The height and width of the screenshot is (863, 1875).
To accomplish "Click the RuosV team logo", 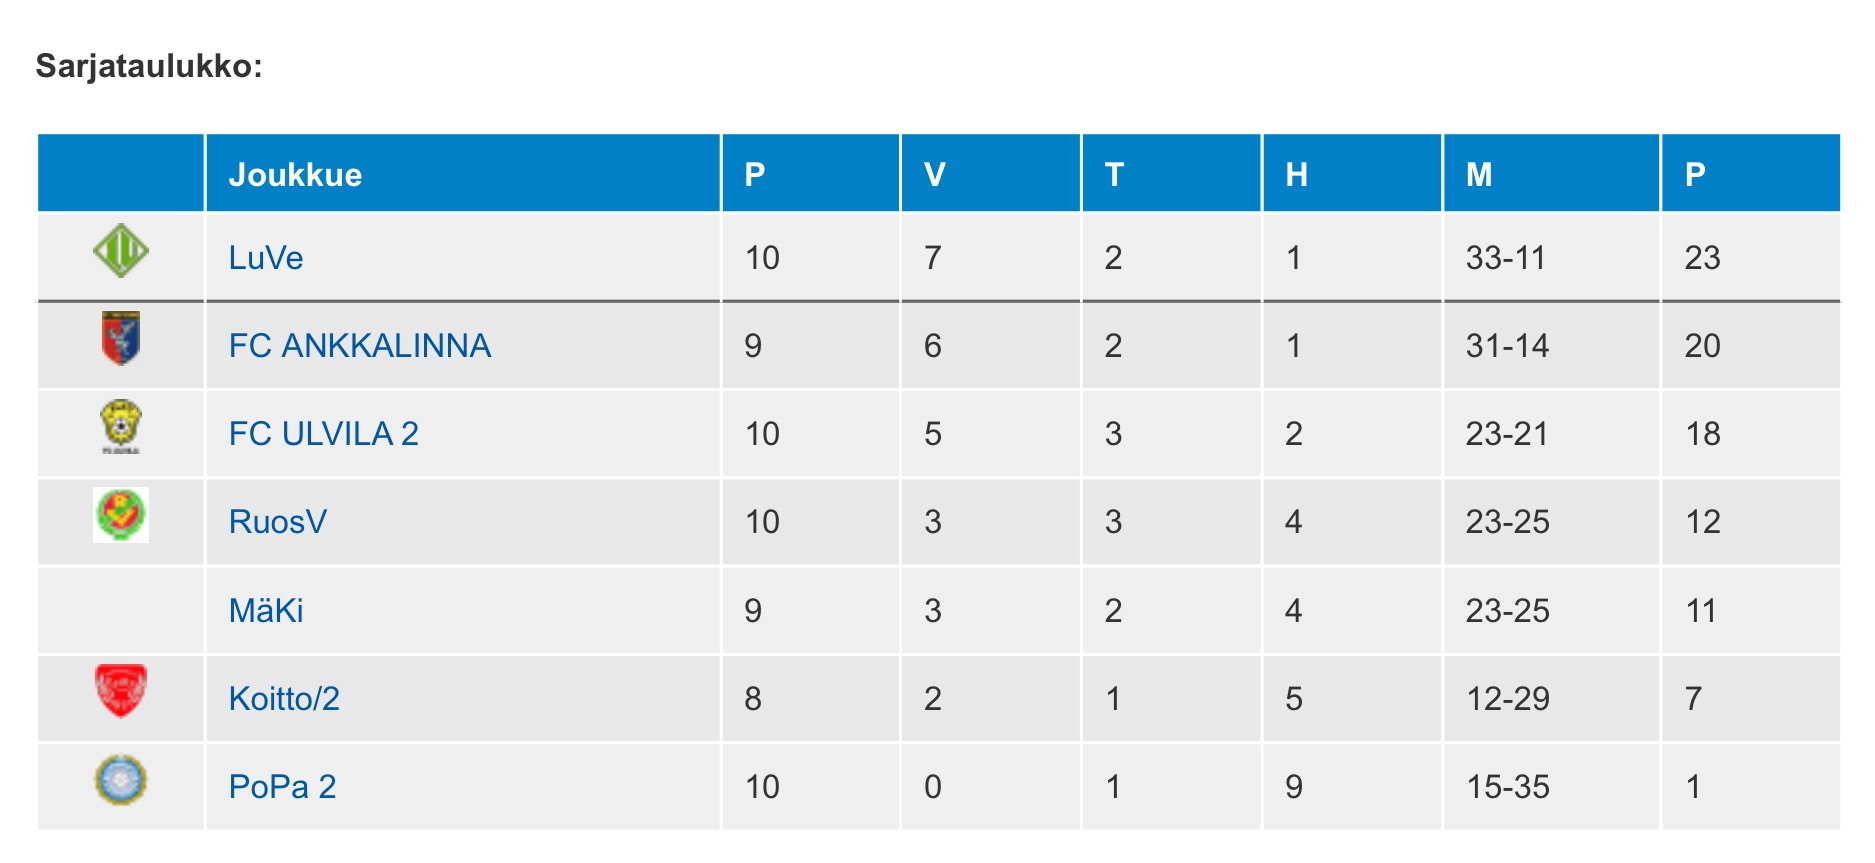I will click(121, 515).
